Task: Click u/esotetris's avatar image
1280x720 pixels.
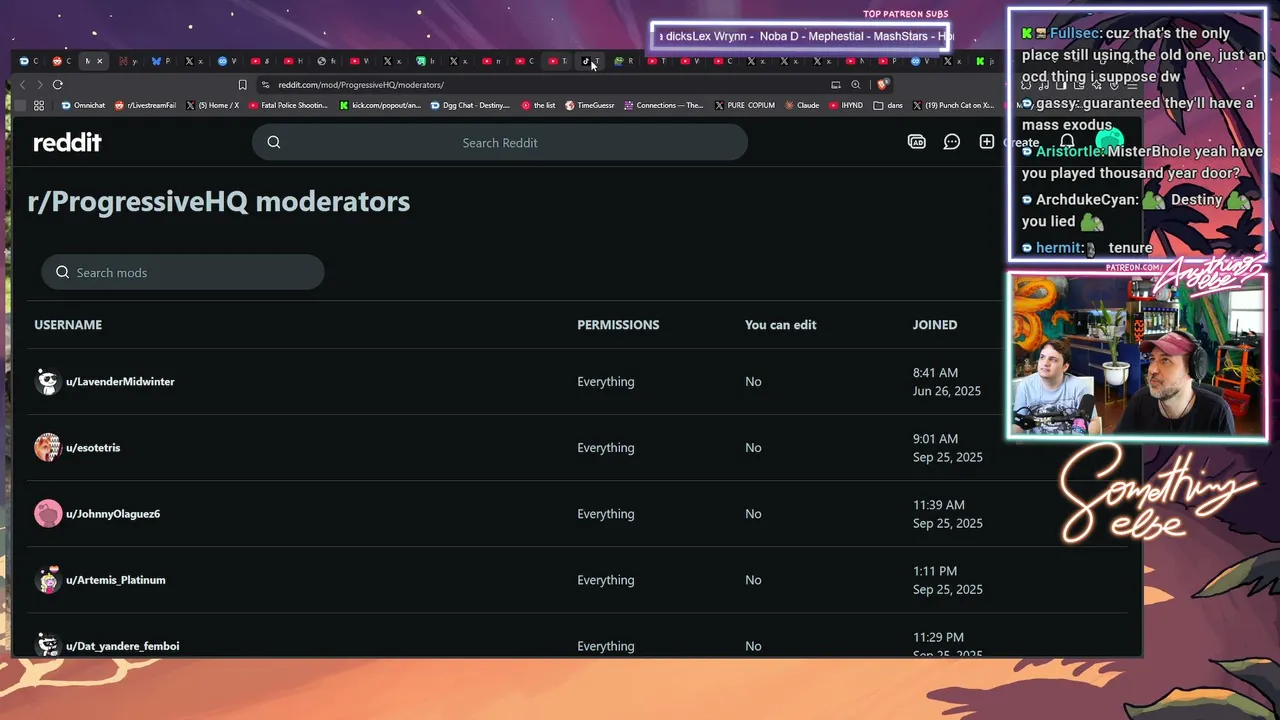Action: (48, 447)
